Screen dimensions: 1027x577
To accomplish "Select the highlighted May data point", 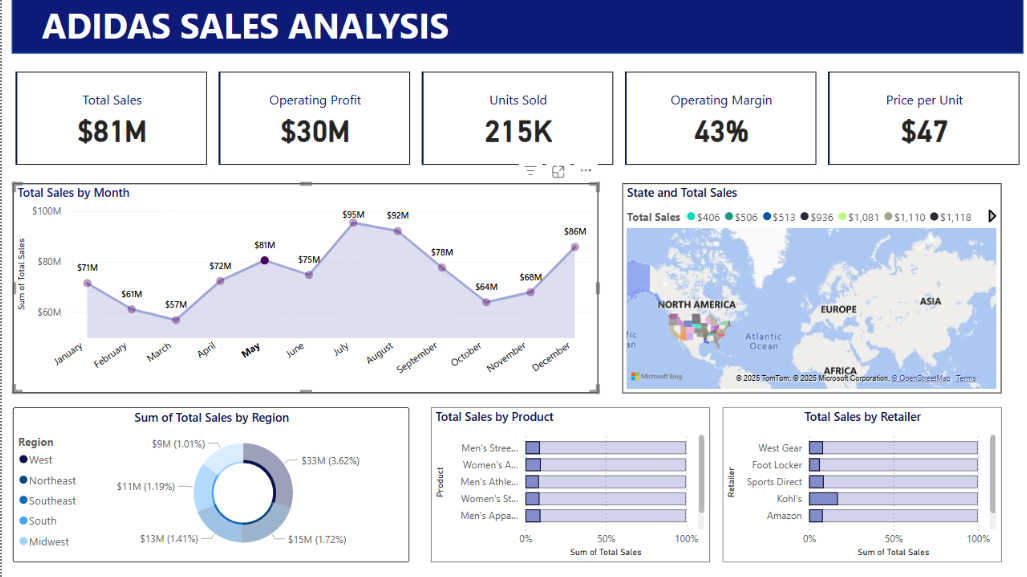I will click(x=265, y=260).
